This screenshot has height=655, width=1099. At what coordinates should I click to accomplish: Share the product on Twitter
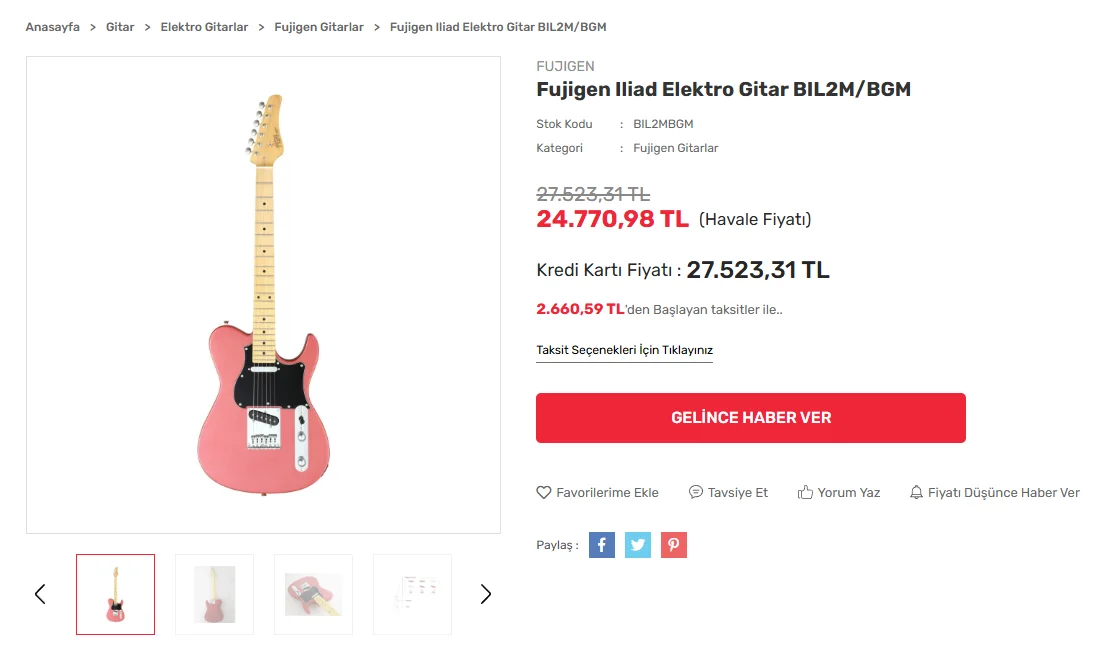coord(638,545)
